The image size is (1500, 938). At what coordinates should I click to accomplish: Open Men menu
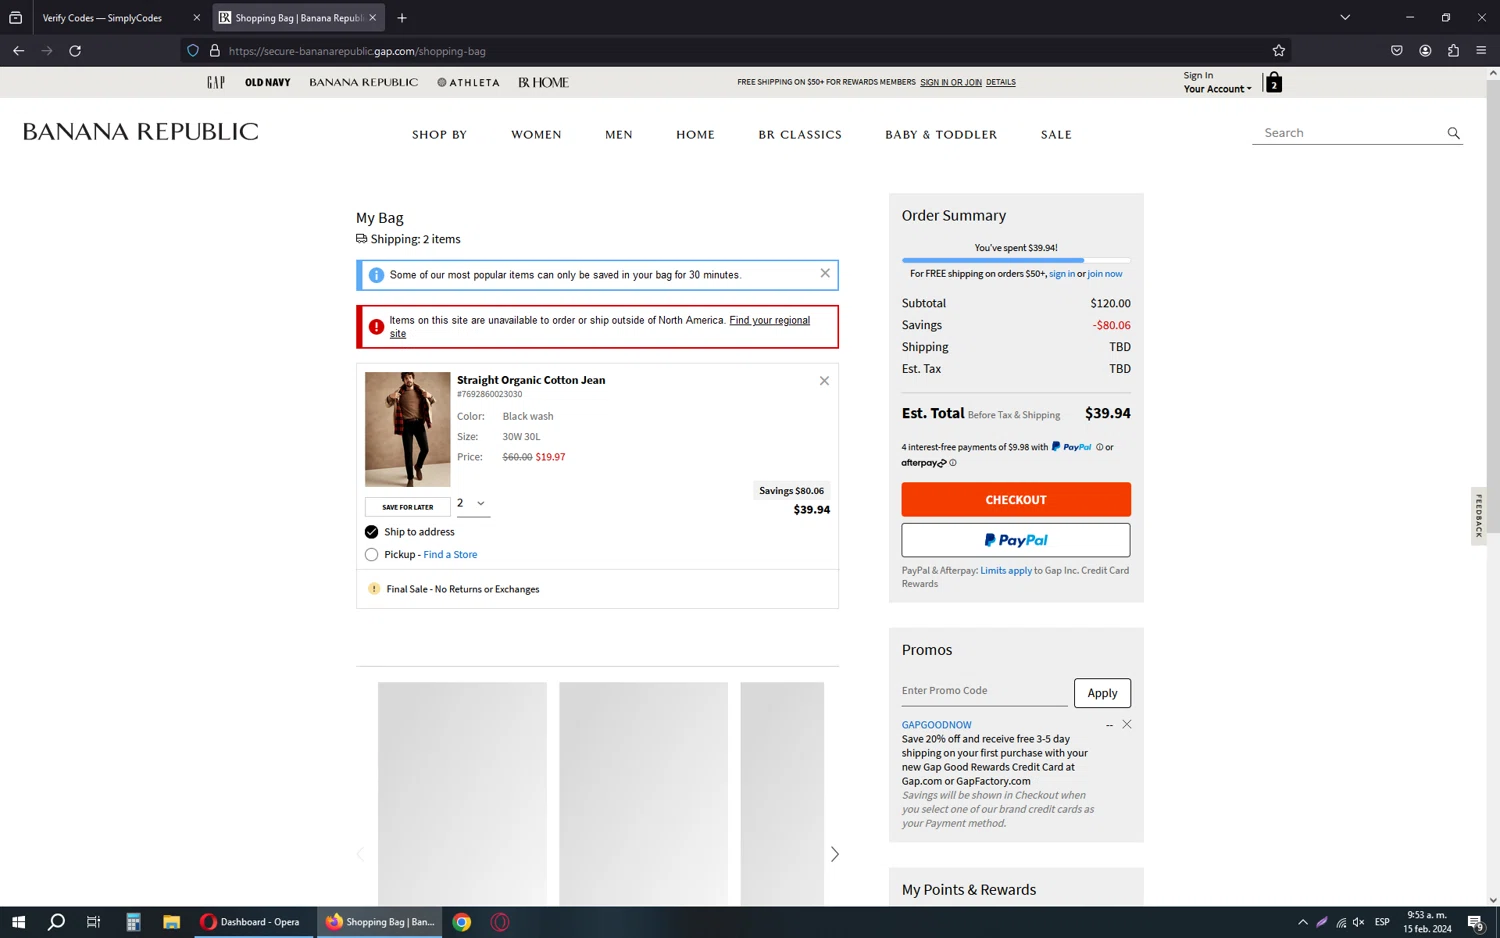619,135
